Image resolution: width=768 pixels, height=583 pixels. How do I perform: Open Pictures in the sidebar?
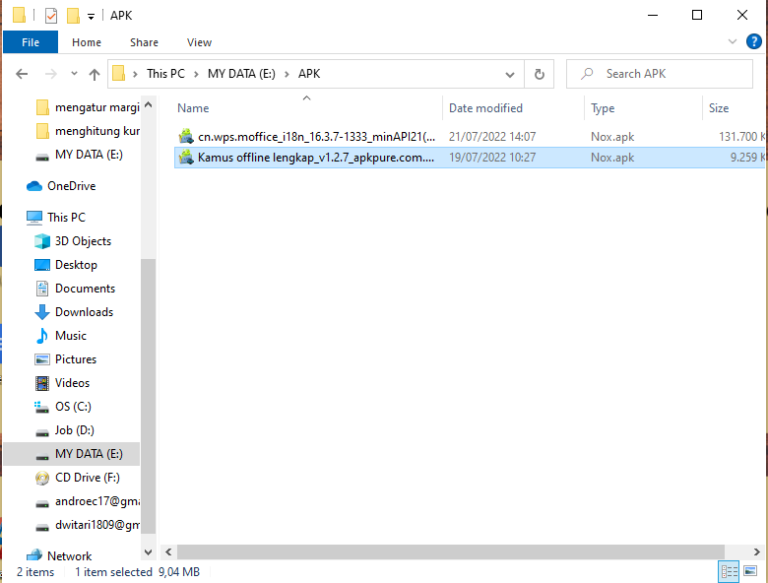pos(66,359)
